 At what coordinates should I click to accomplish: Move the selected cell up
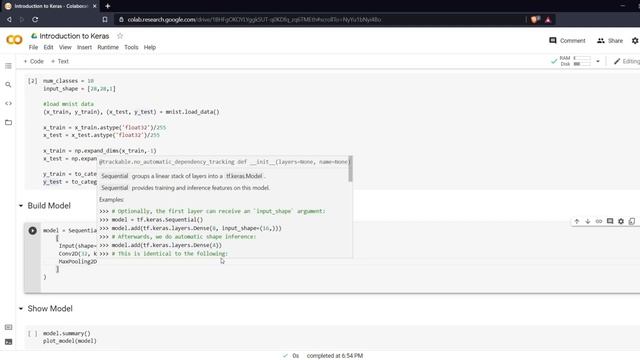(x=577, y=221)
